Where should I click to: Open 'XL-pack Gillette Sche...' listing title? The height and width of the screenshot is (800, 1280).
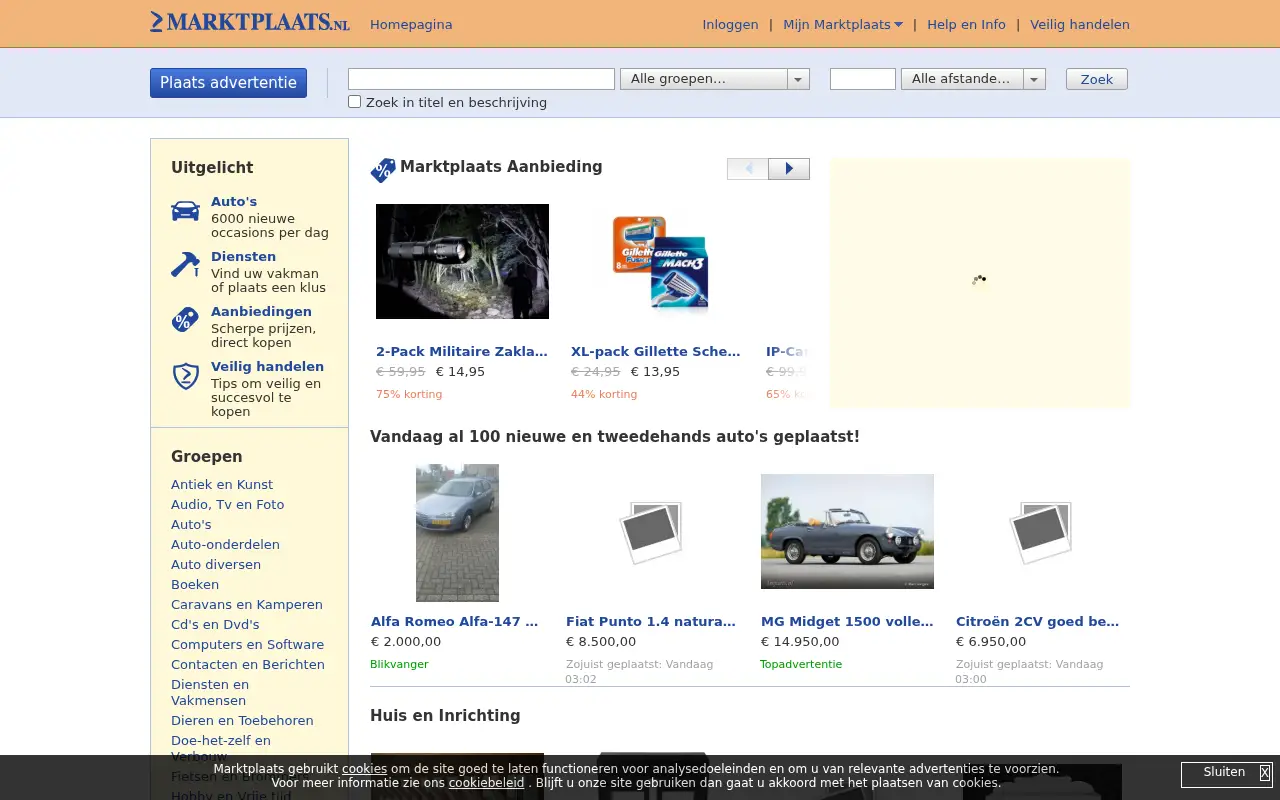[x=656, y=352]
